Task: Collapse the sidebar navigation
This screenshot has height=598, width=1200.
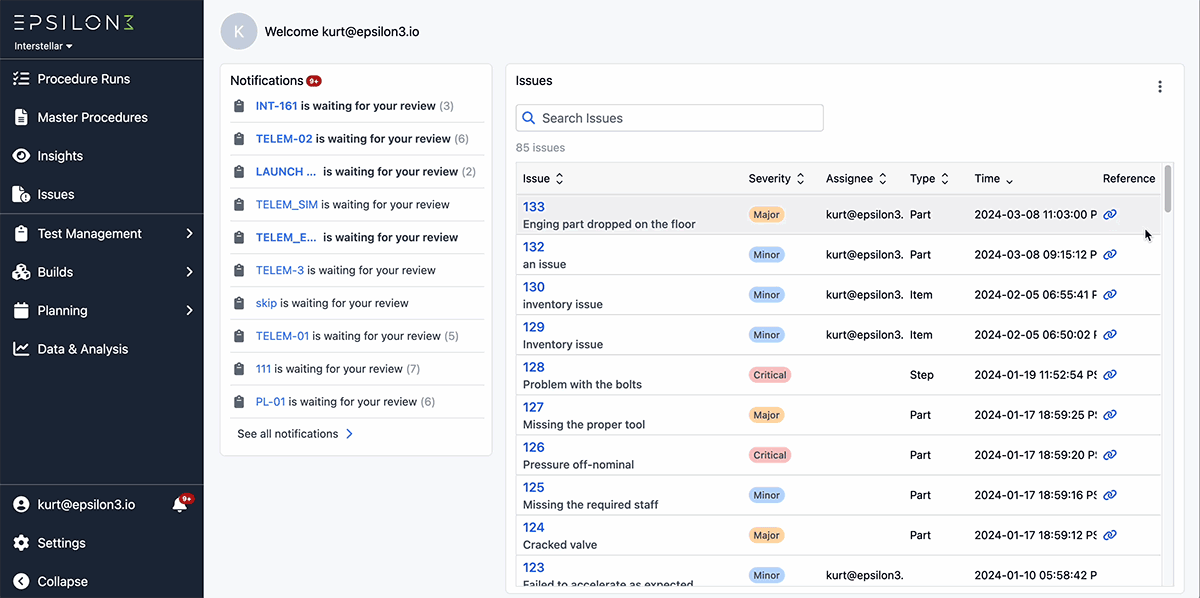Action: [x=62, y=582]
